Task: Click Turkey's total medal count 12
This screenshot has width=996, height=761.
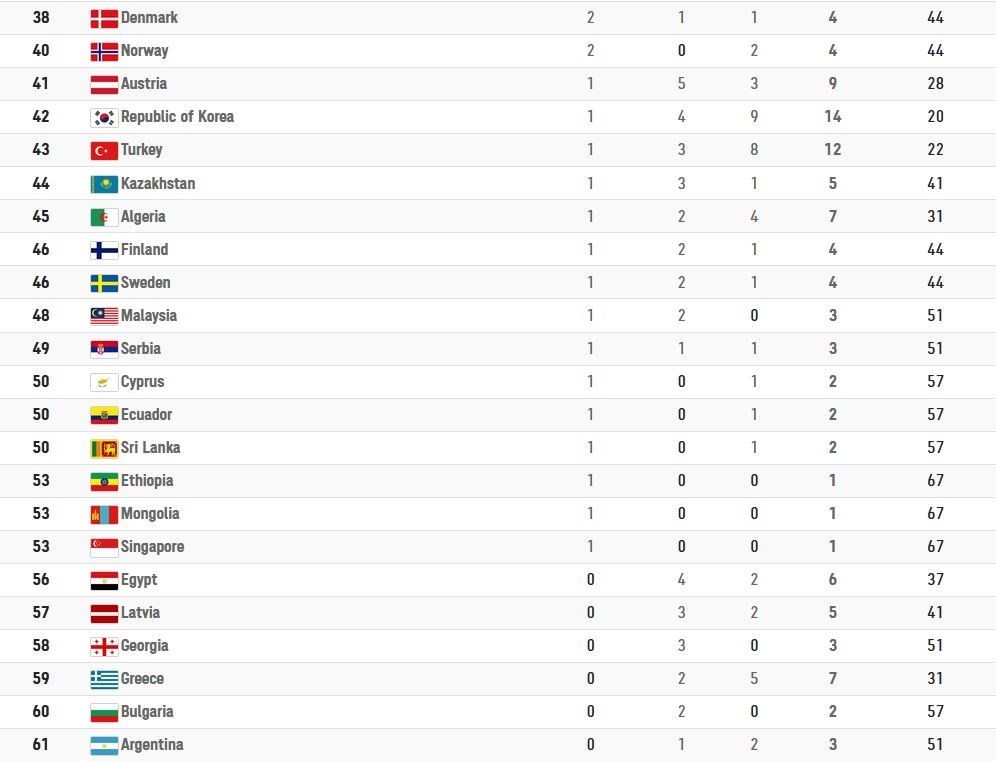Action: point(832,150)
